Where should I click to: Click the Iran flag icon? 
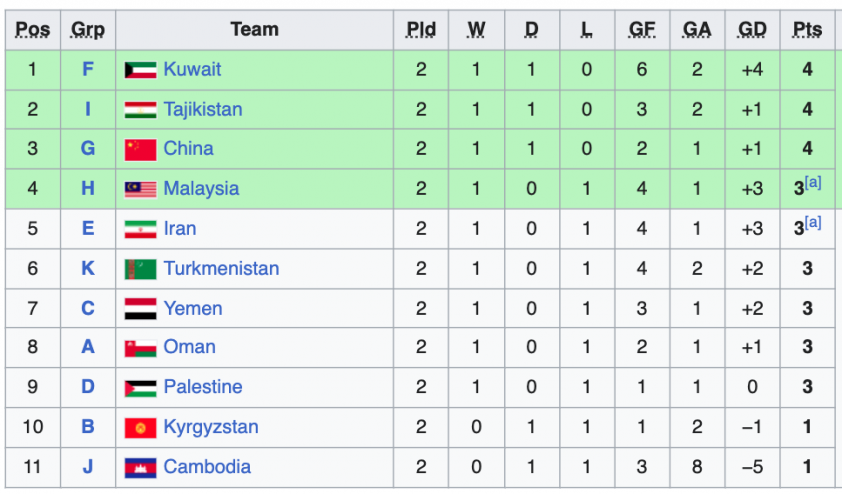click(140, 229)
